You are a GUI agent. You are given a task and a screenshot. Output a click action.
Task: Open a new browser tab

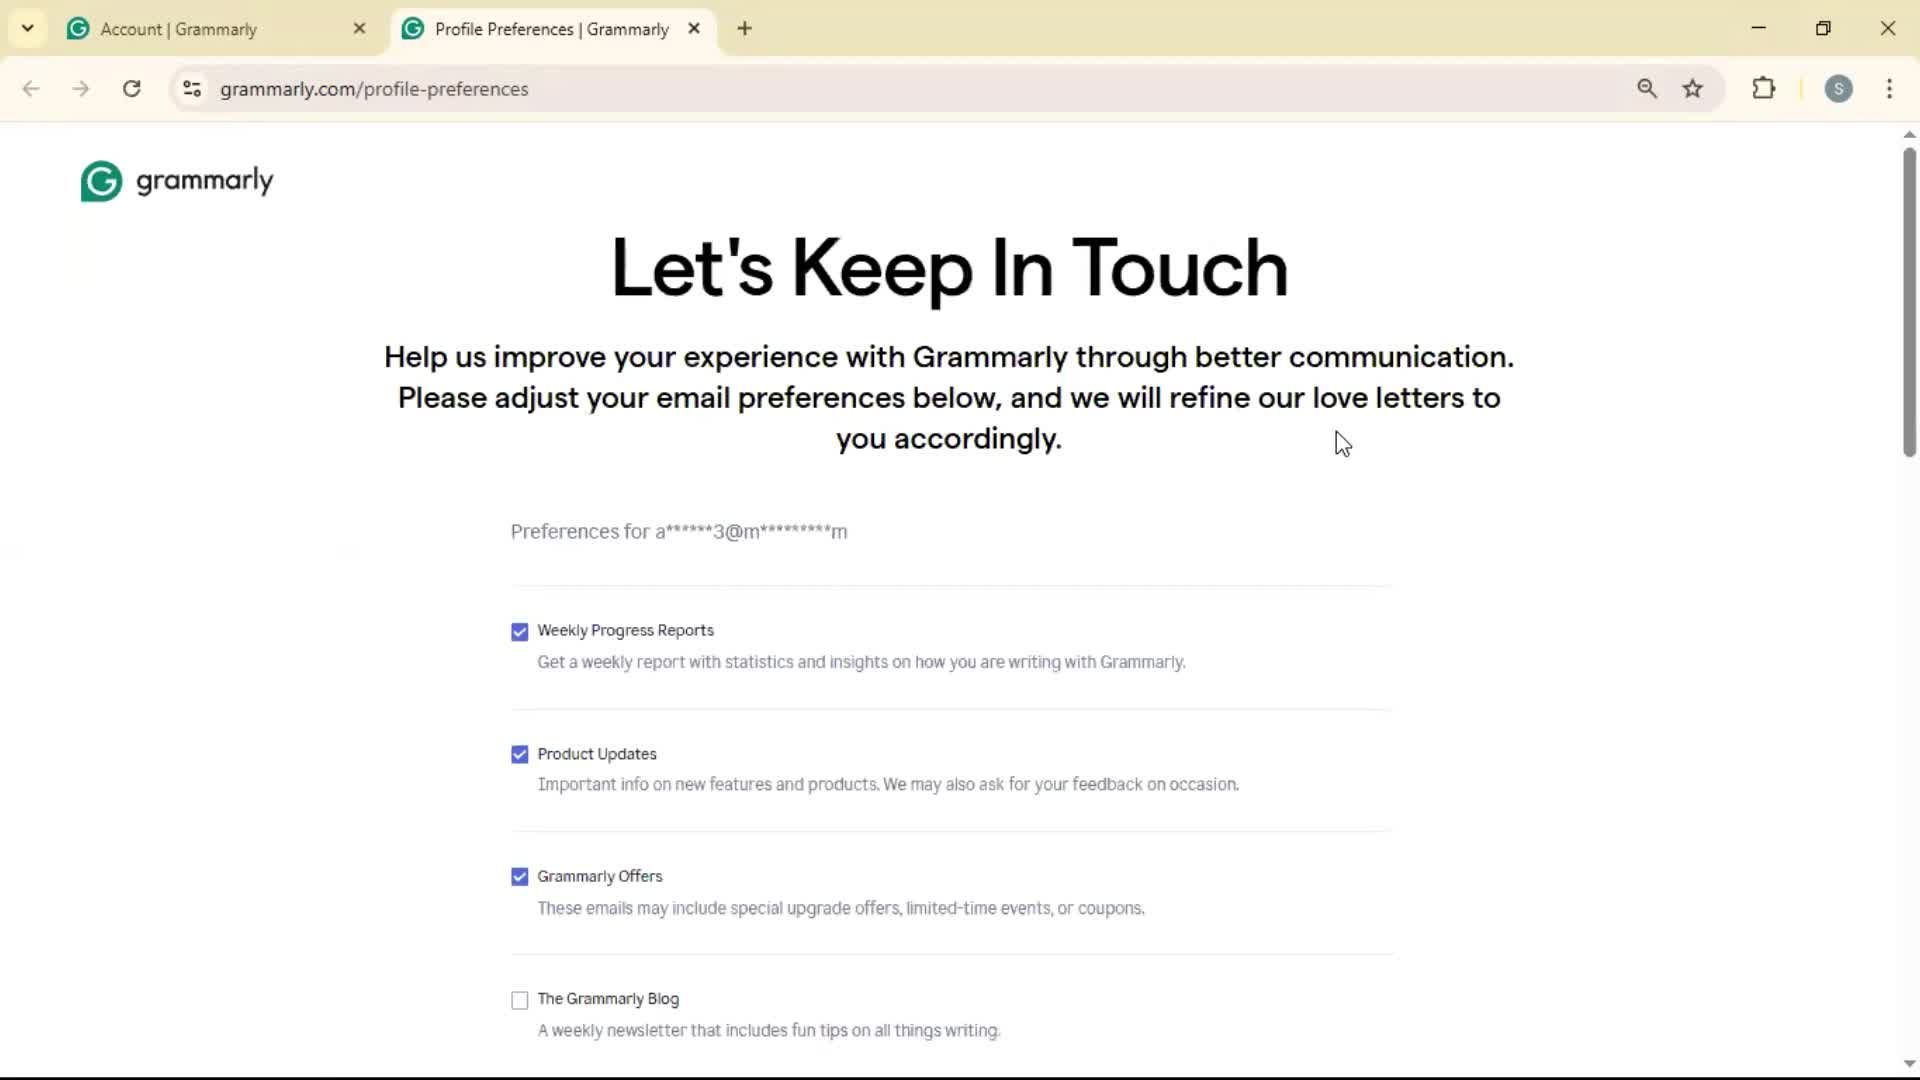[x=744, y=29]
